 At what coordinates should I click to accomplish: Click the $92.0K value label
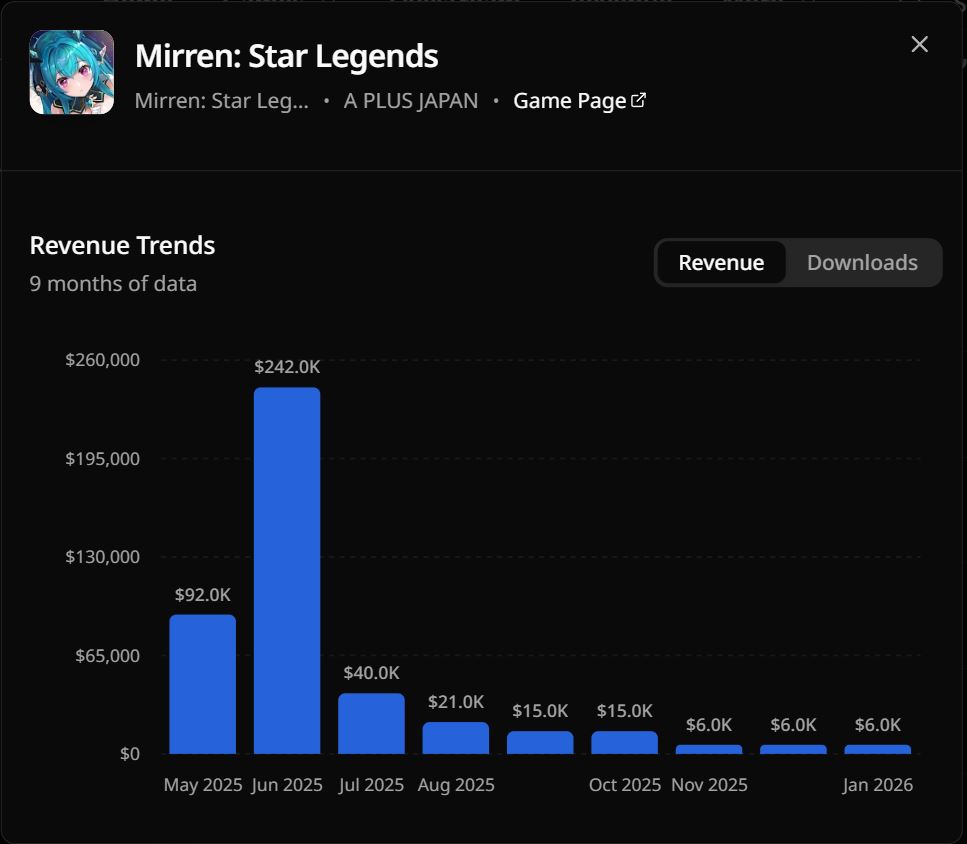point(203,594)
